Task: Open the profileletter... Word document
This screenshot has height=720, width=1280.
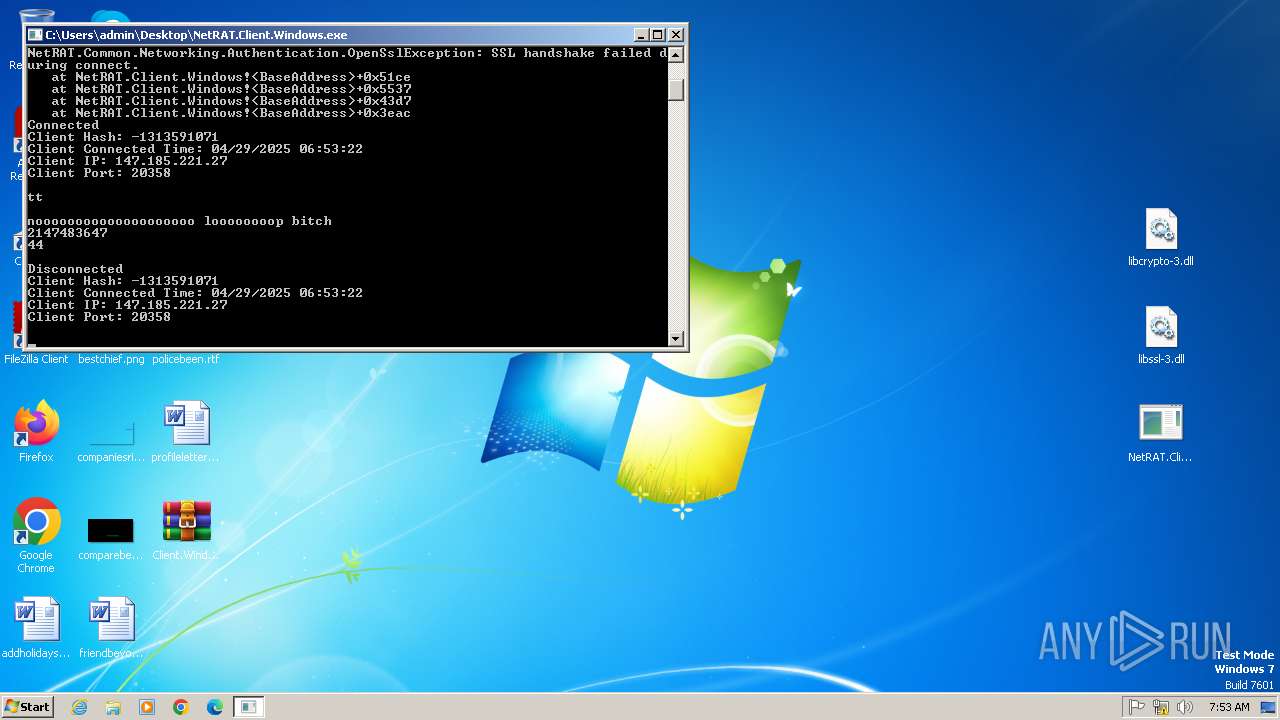Action: click(x=185, y=432)
